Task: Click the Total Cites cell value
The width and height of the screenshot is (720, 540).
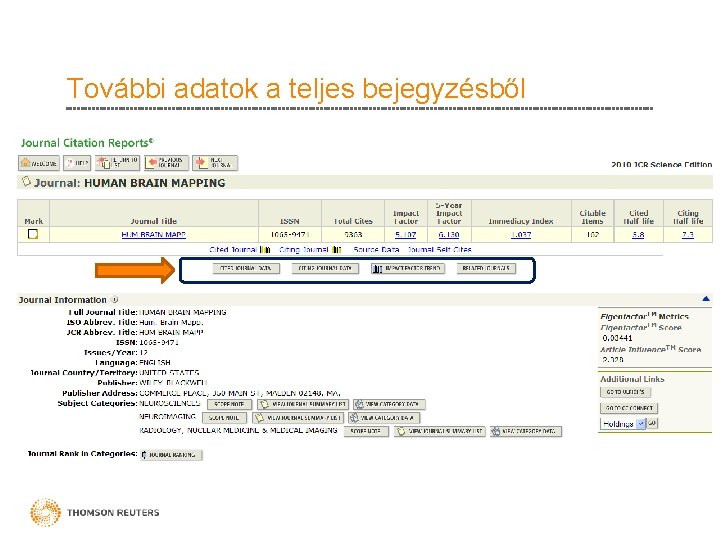Action: coord(353,235)
